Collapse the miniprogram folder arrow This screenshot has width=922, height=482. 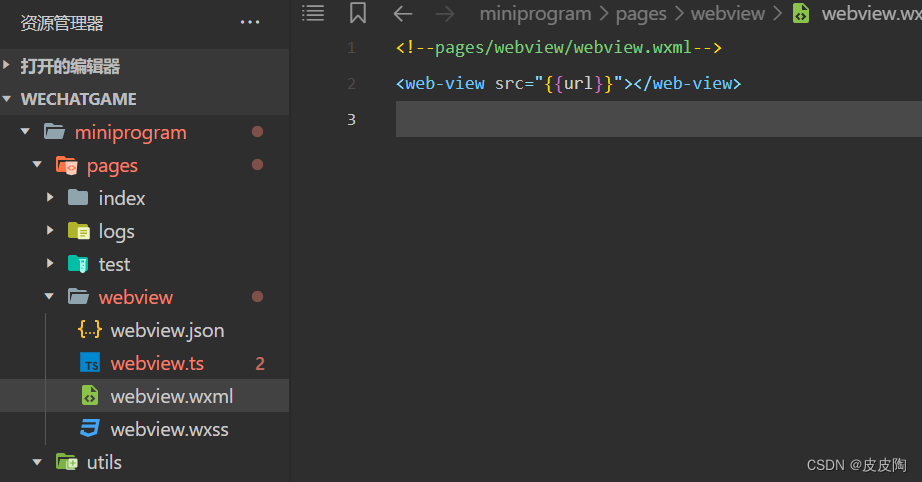coord(25,132)
